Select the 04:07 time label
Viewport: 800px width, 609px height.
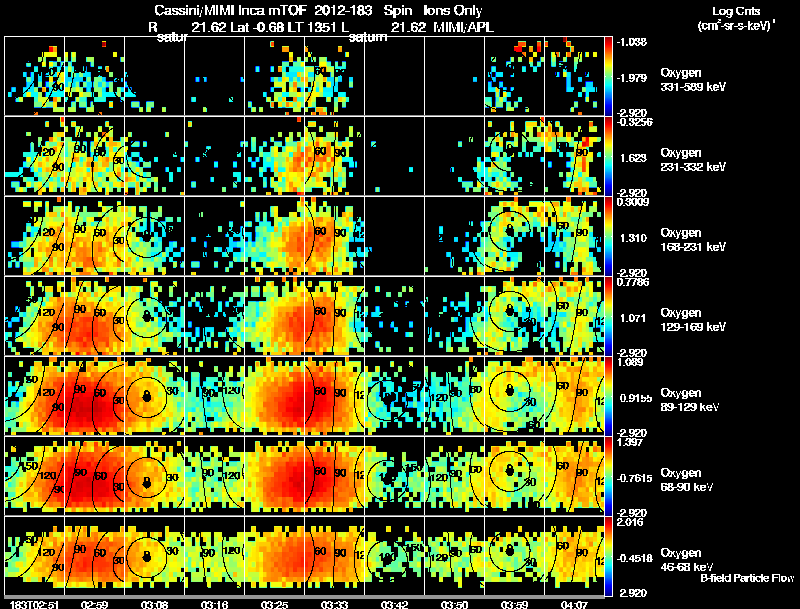tap(574, 605)
